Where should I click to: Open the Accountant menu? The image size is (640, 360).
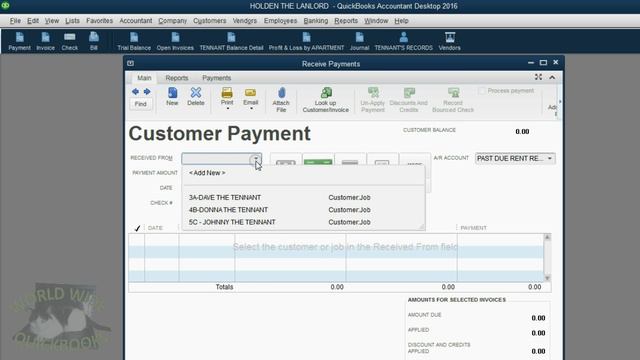click(136, 21)
